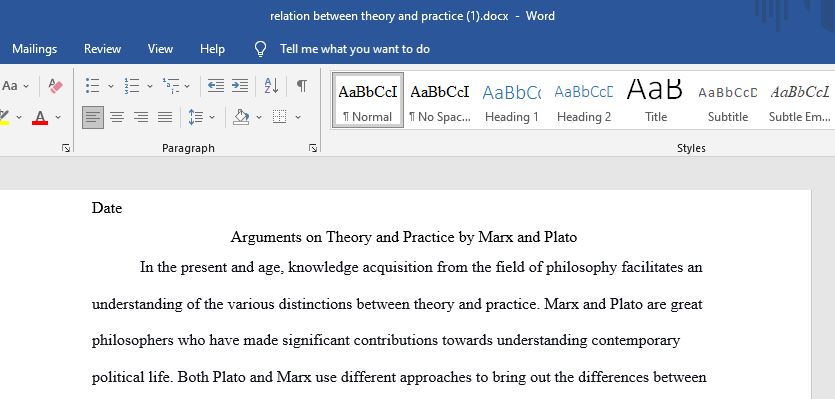Viewport: 835px width, 399px height.
Task: Toggle Justify paragraph alignment
Action: point(165,117)
